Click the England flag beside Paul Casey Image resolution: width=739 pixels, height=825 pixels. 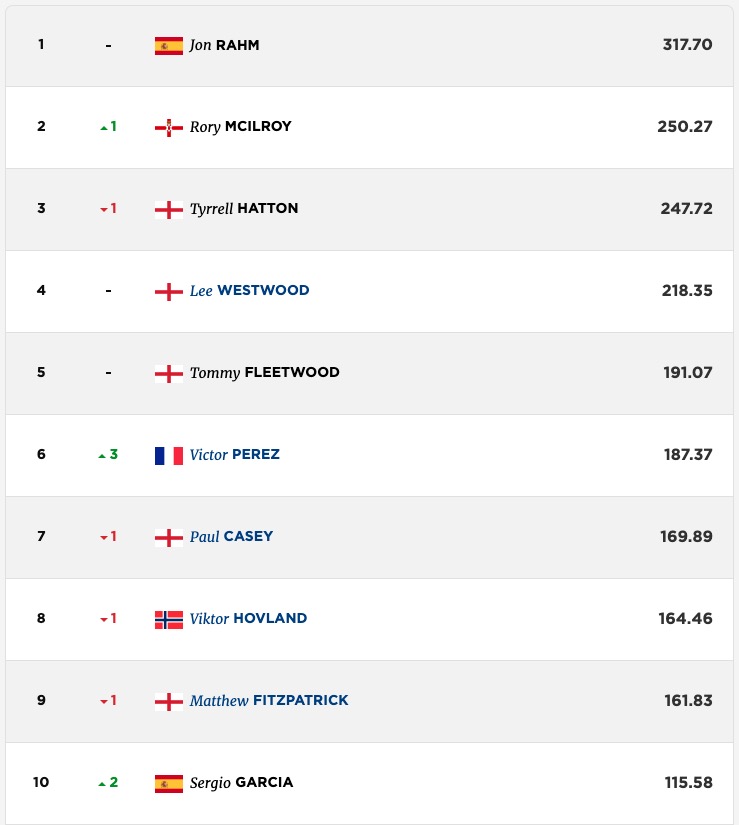point(169,538)
